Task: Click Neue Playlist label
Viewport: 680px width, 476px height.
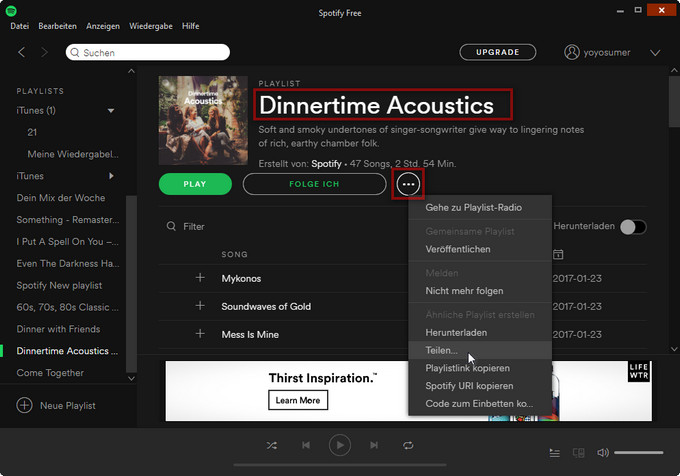Action: click(x=68, y=406)
